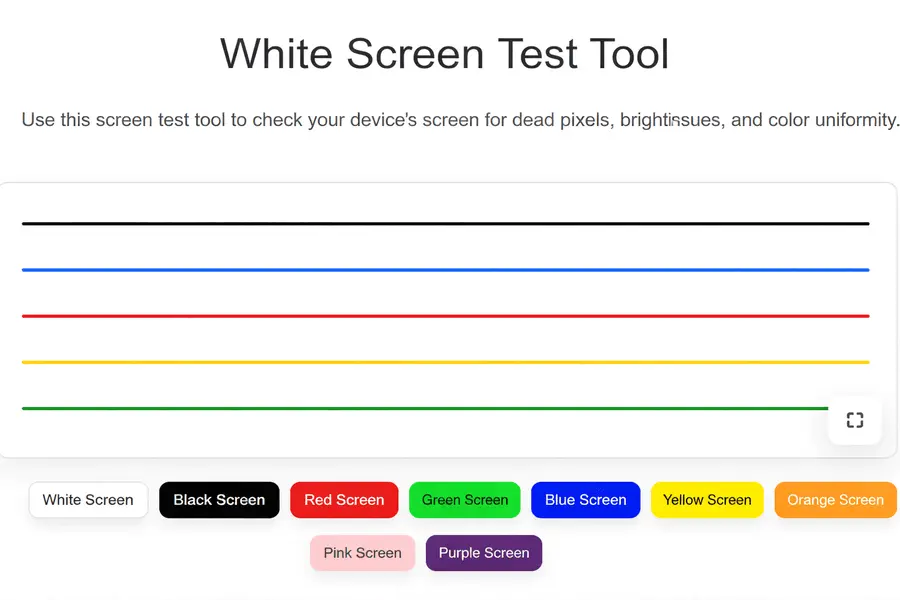The image size is (900, 600).
Task: Select the Blue Screen button
Action: point(586,500)
